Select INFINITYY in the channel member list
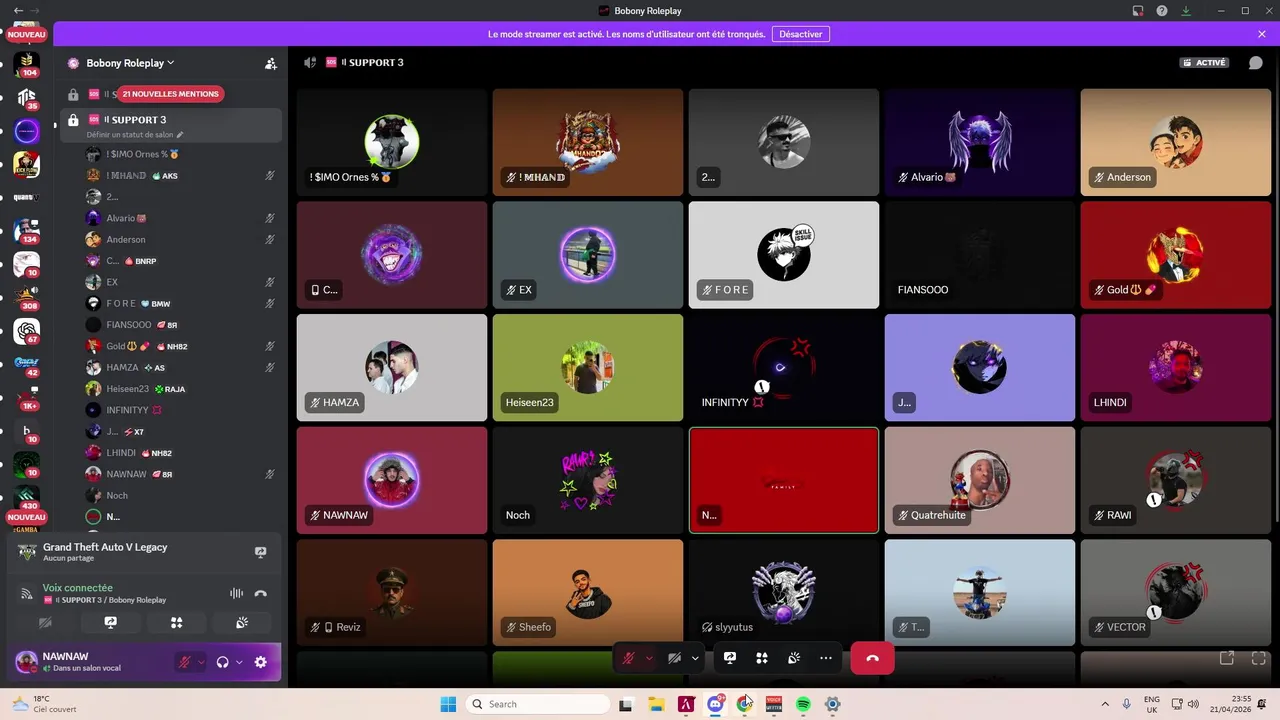The width and height of the screenshot is (1280, 720). pos(181,410)
